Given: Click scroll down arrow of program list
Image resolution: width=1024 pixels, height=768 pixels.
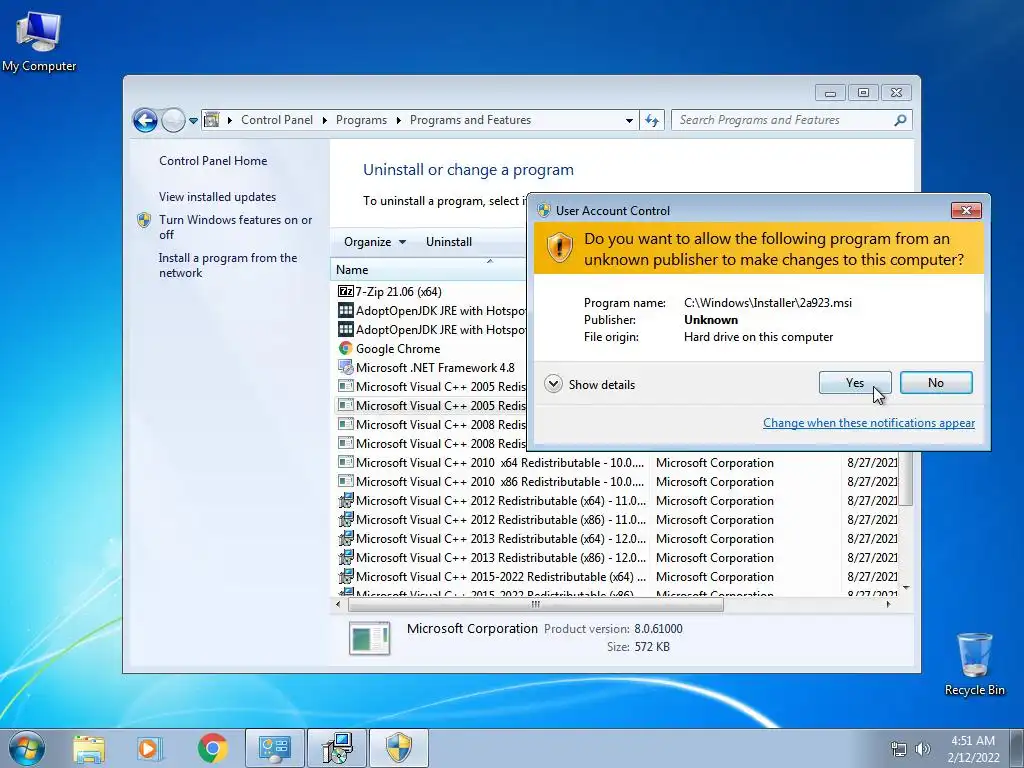Looking at the screenshot, I should click(906, 588).
